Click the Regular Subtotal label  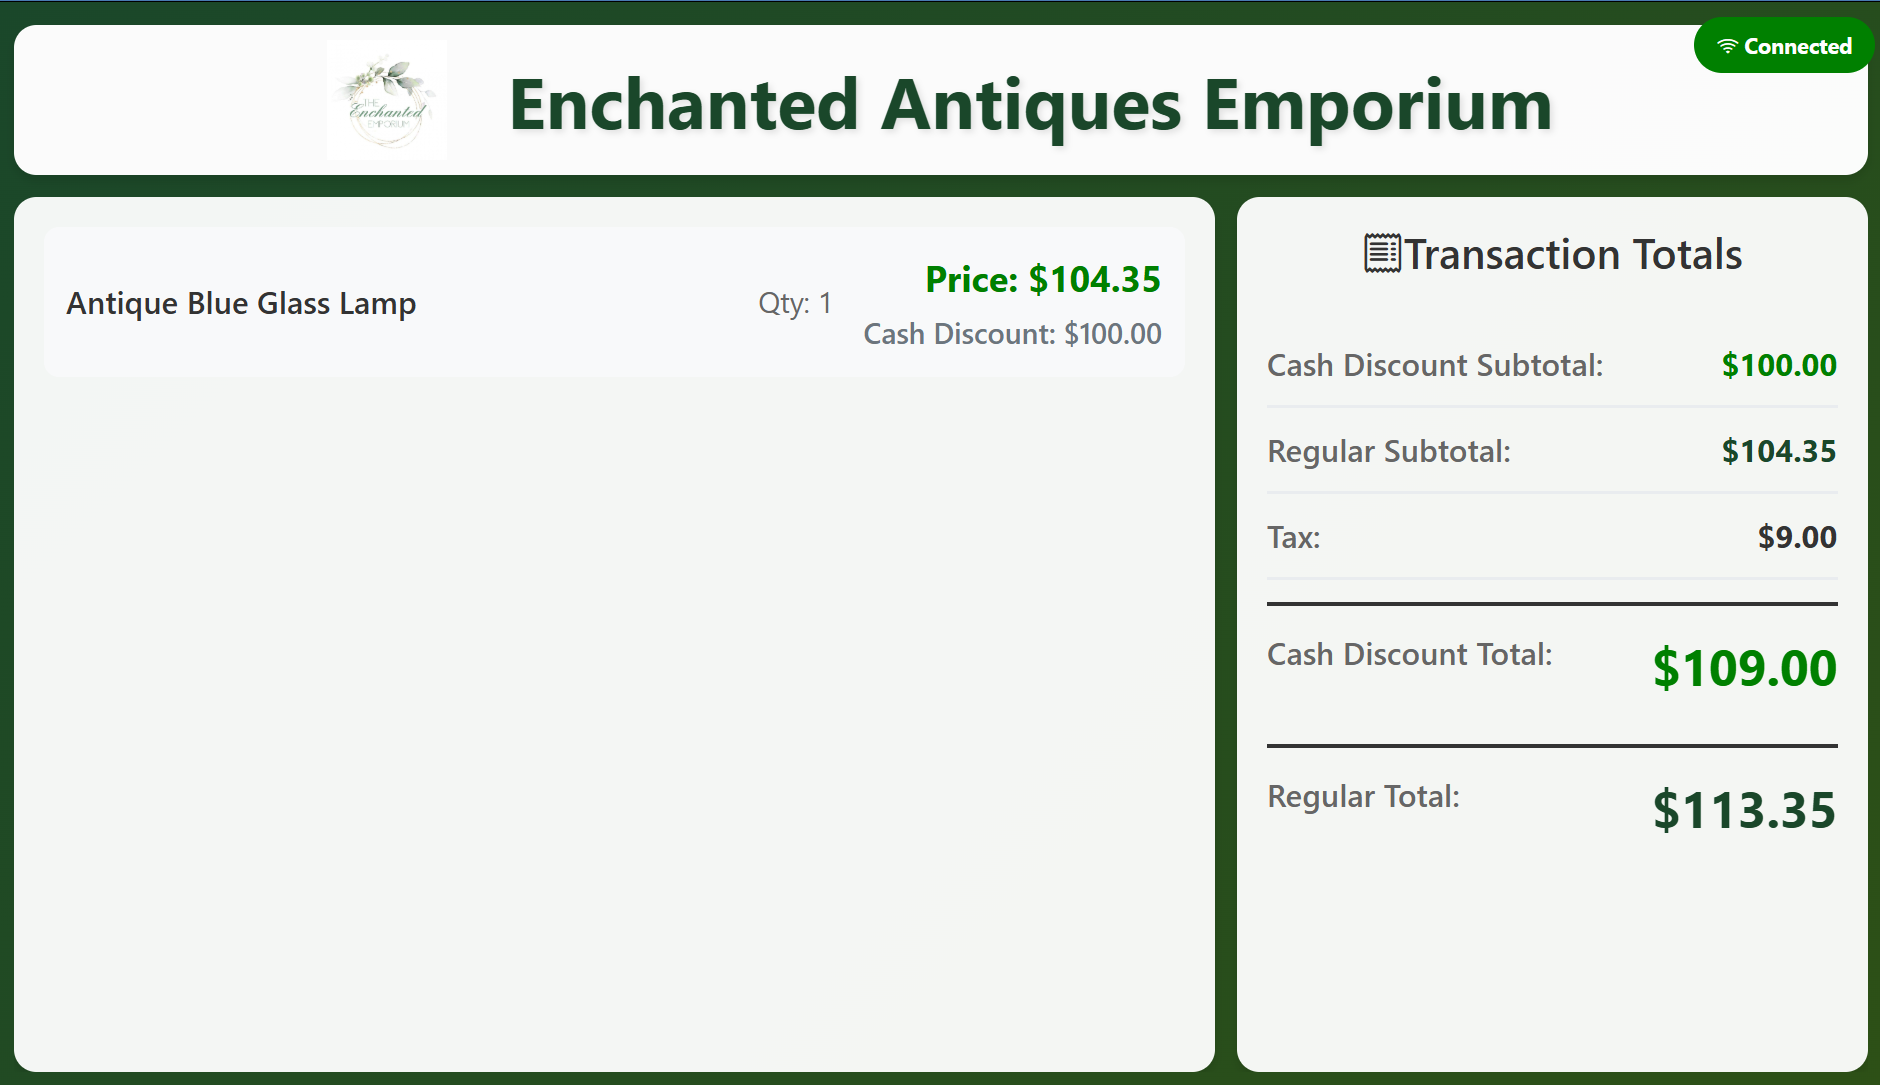coord(1388,452)
